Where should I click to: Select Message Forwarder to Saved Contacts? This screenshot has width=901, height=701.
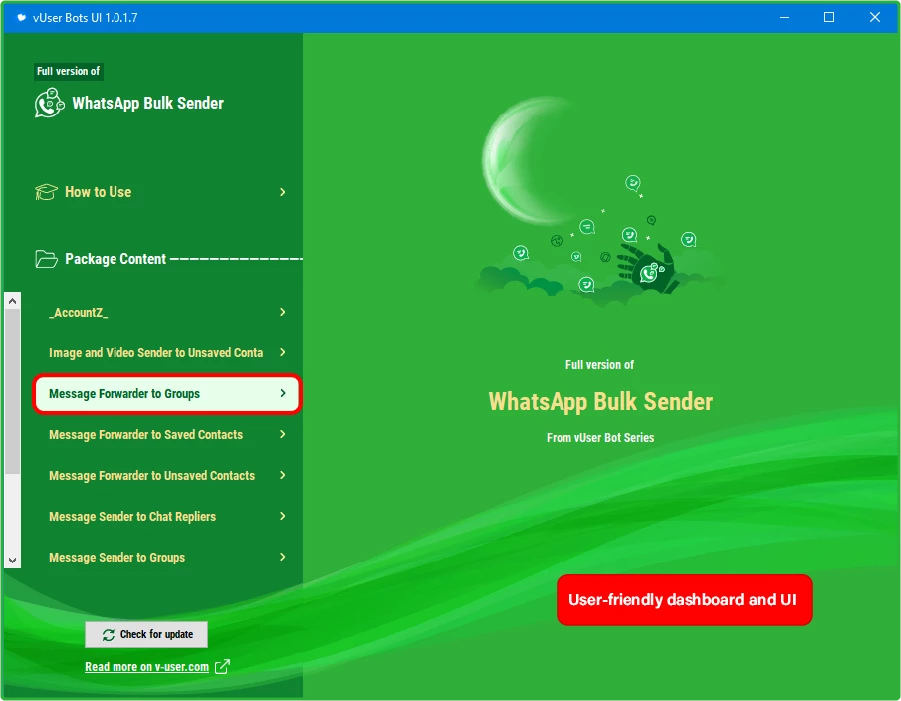[x=168, y=434]
